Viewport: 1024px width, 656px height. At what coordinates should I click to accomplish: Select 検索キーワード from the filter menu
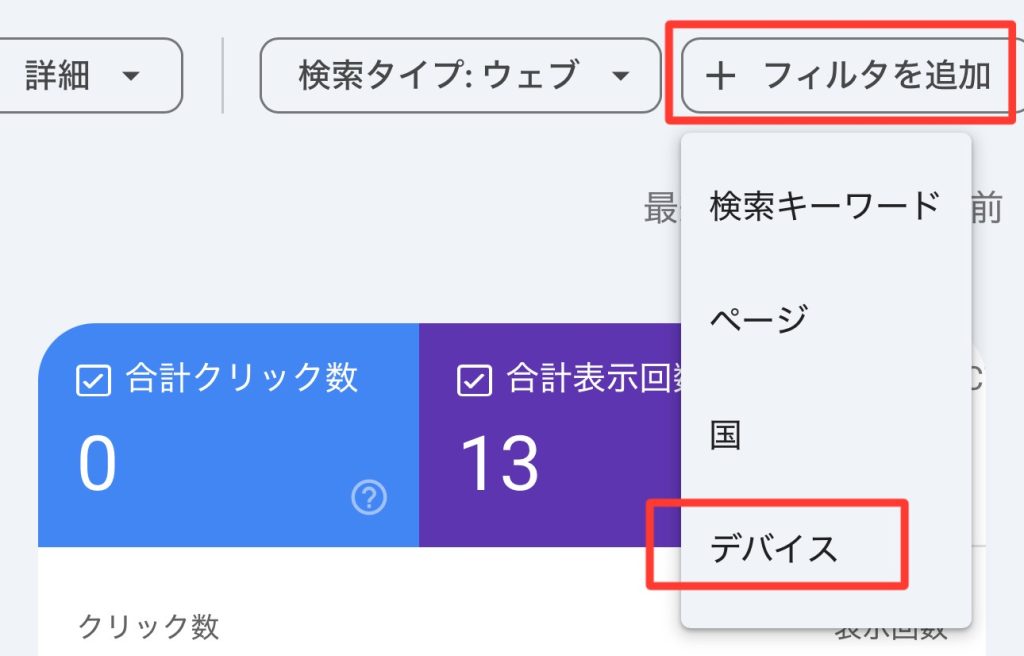[825, 205]
